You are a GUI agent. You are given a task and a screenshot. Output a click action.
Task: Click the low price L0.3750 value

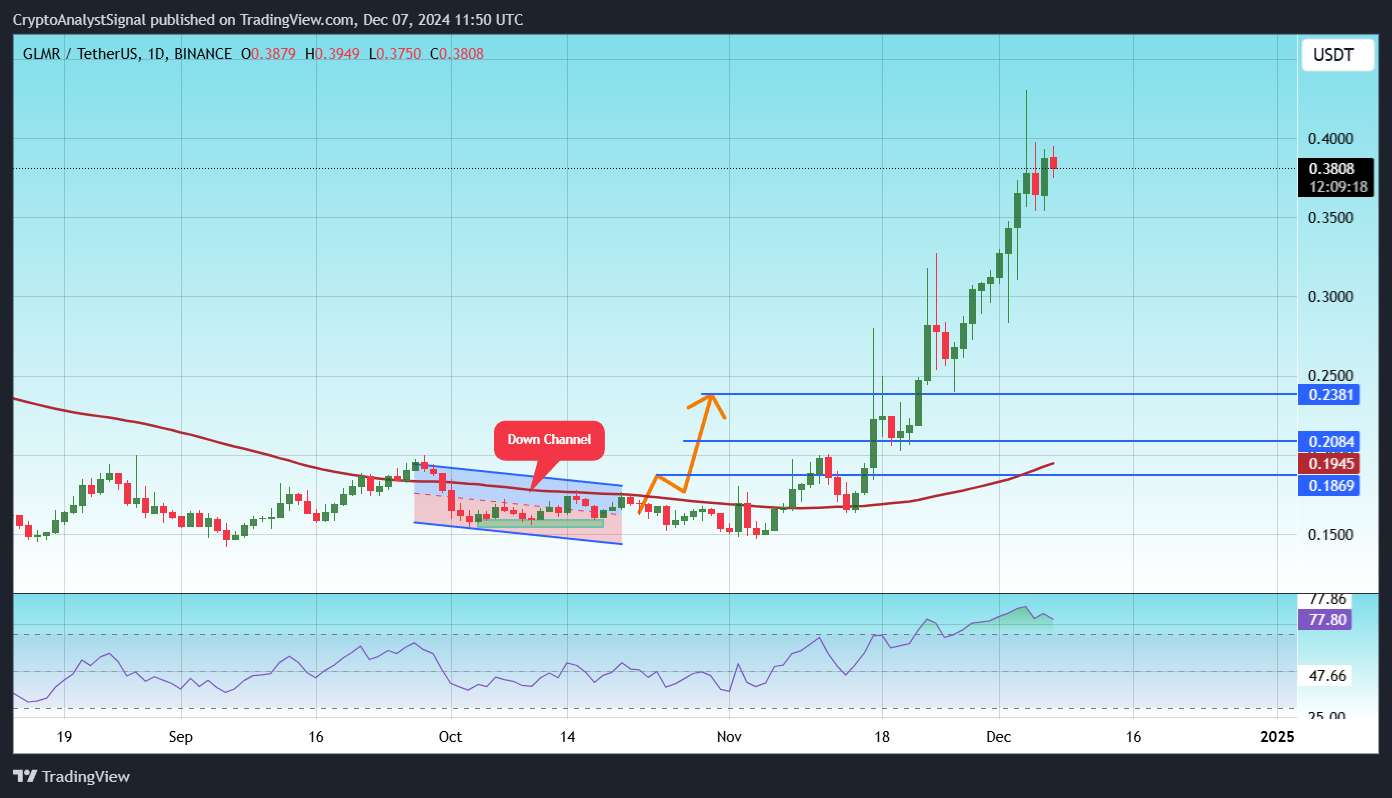click(395, 53)
